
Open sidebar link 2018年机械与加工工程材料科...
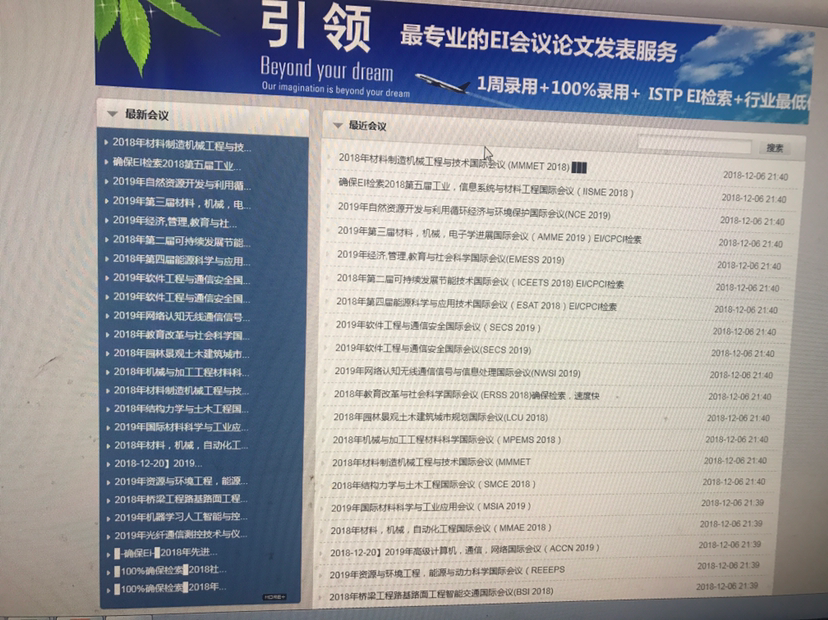pyautogui.click(x=181, y=372)
